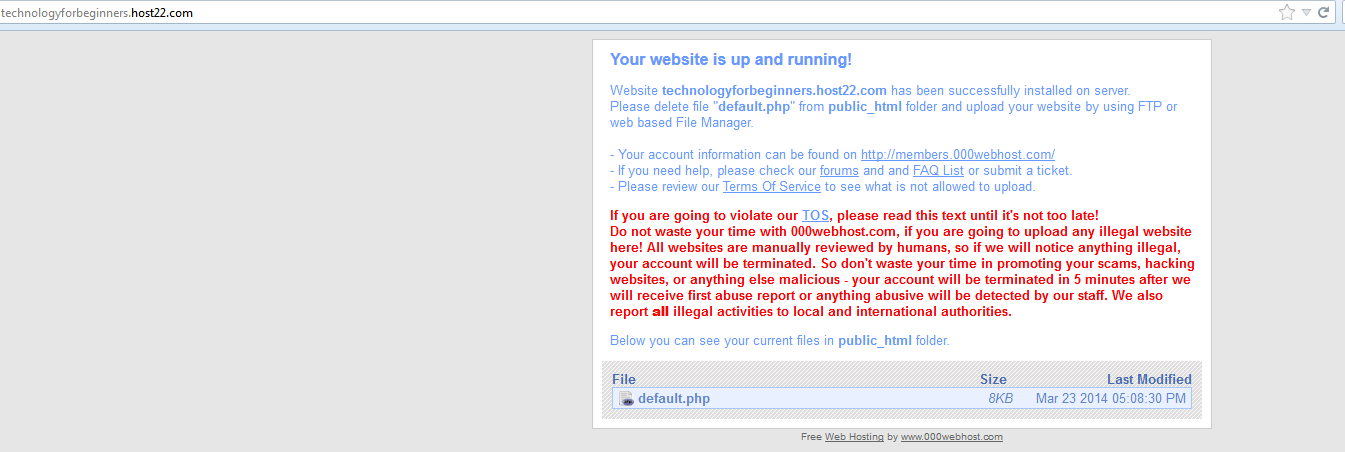The height and width of the screenshot is (452, 1345).
Task: Click the File column header
Action: tap(624, 380)
